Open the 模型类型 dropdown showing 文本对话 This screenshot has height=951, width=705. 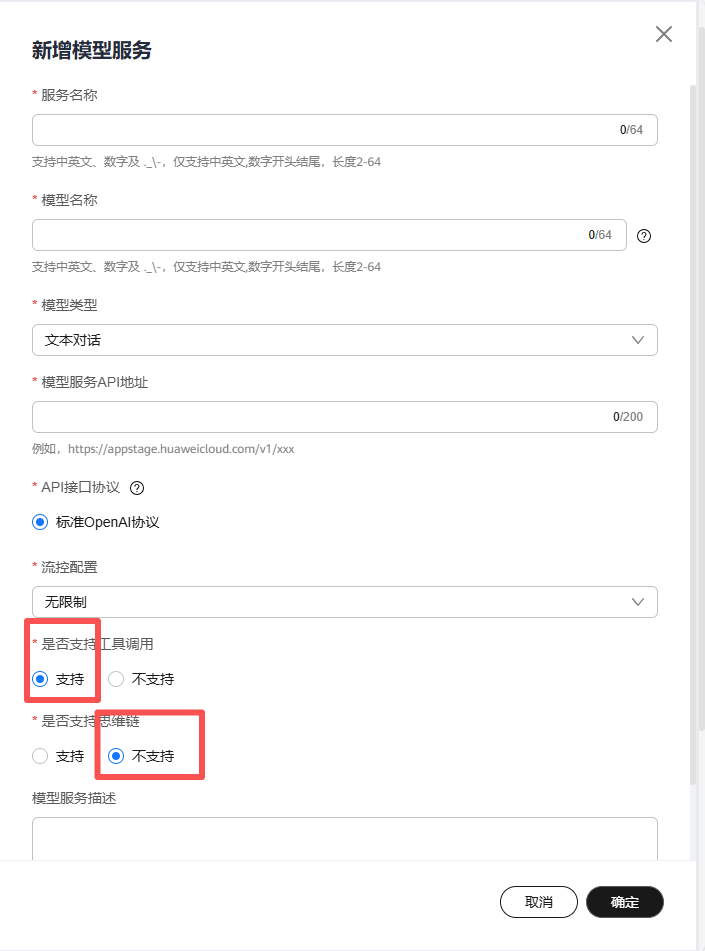point(345,340)
